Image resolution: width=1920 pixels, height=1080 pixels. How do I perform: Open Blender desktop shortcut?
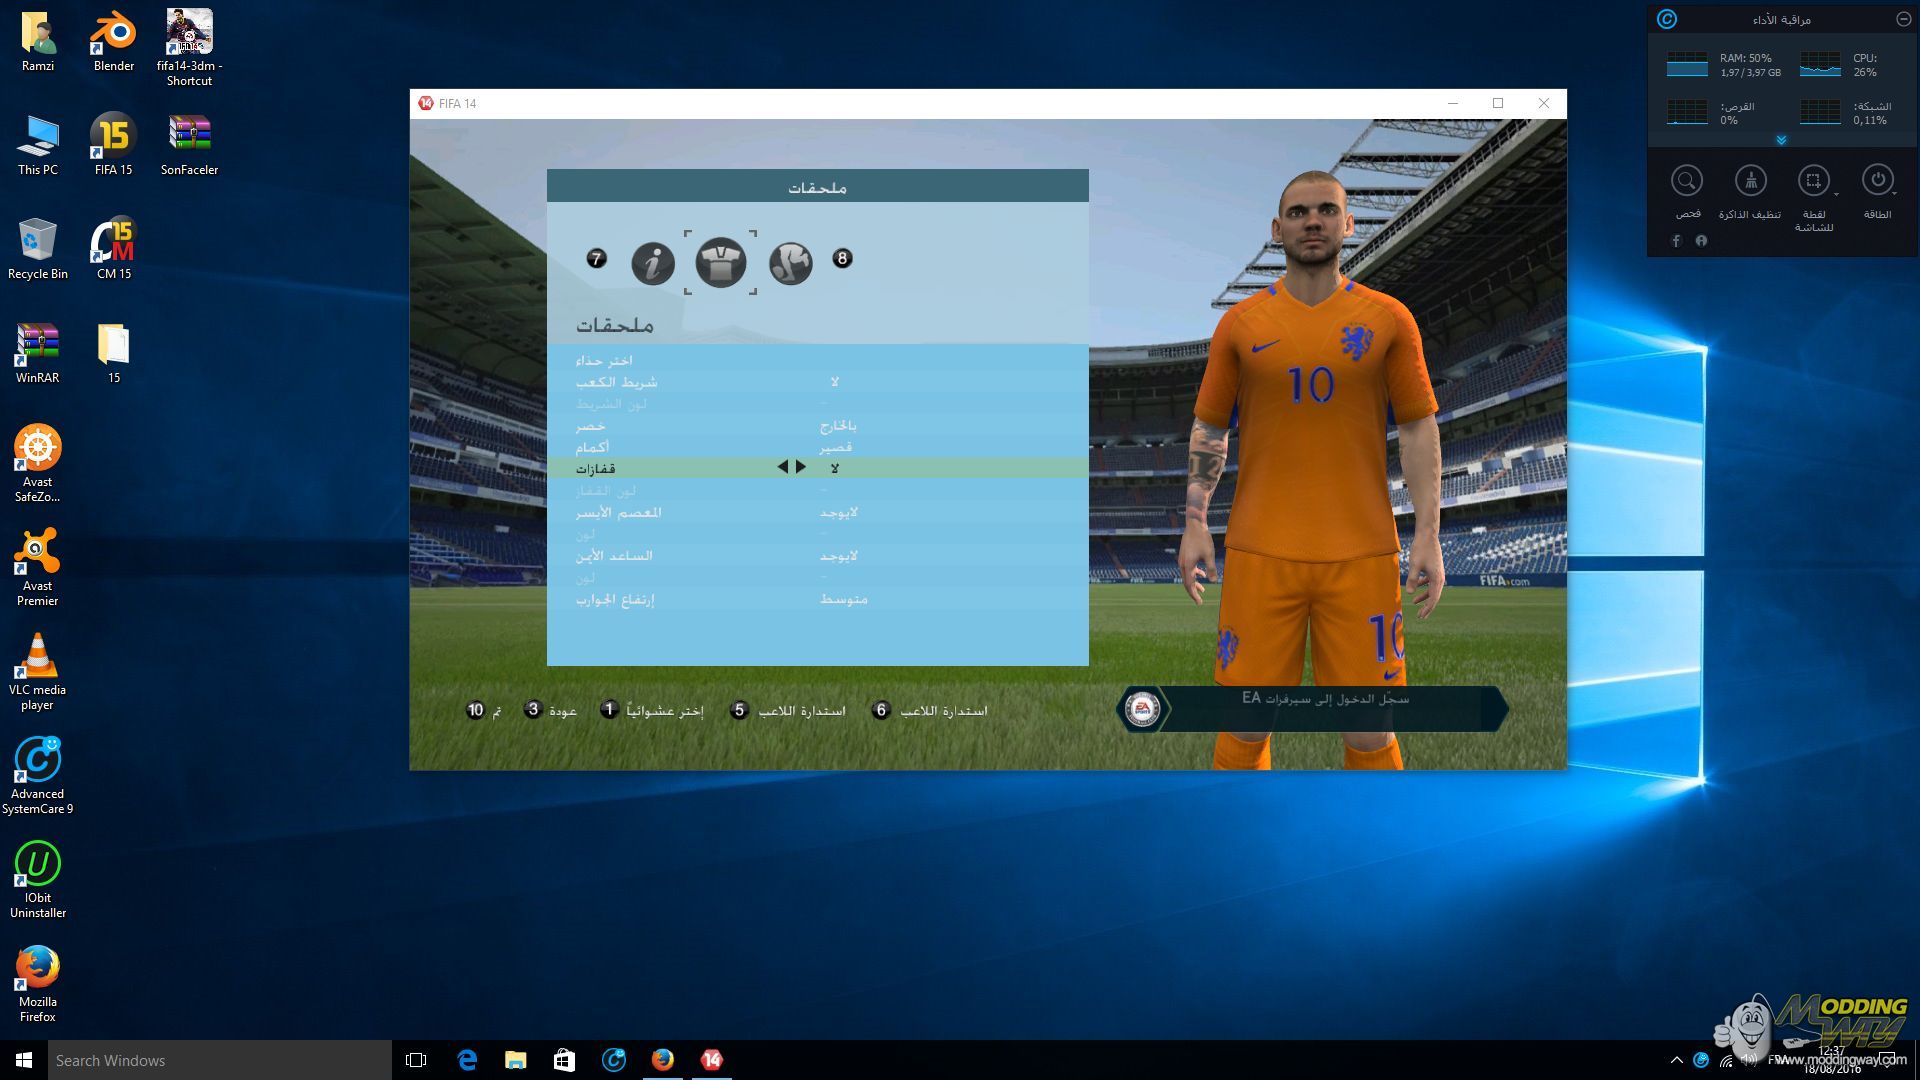tap(113, 40)
